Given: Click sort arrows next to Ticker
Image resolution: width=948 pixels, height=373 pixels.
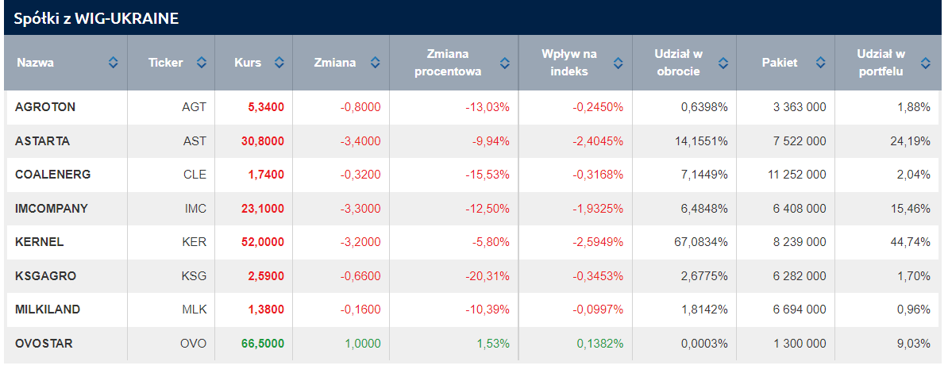Looking at the screenshot, I should [x=202, y=62].
